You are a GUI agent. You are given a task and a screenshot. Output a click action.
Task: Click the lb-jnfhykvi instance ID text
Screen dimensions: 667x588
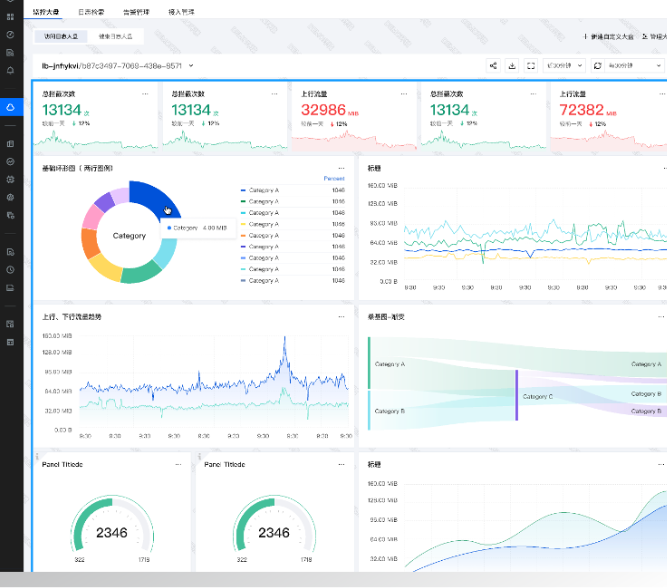pyautogui.click(x=111, y=66)
